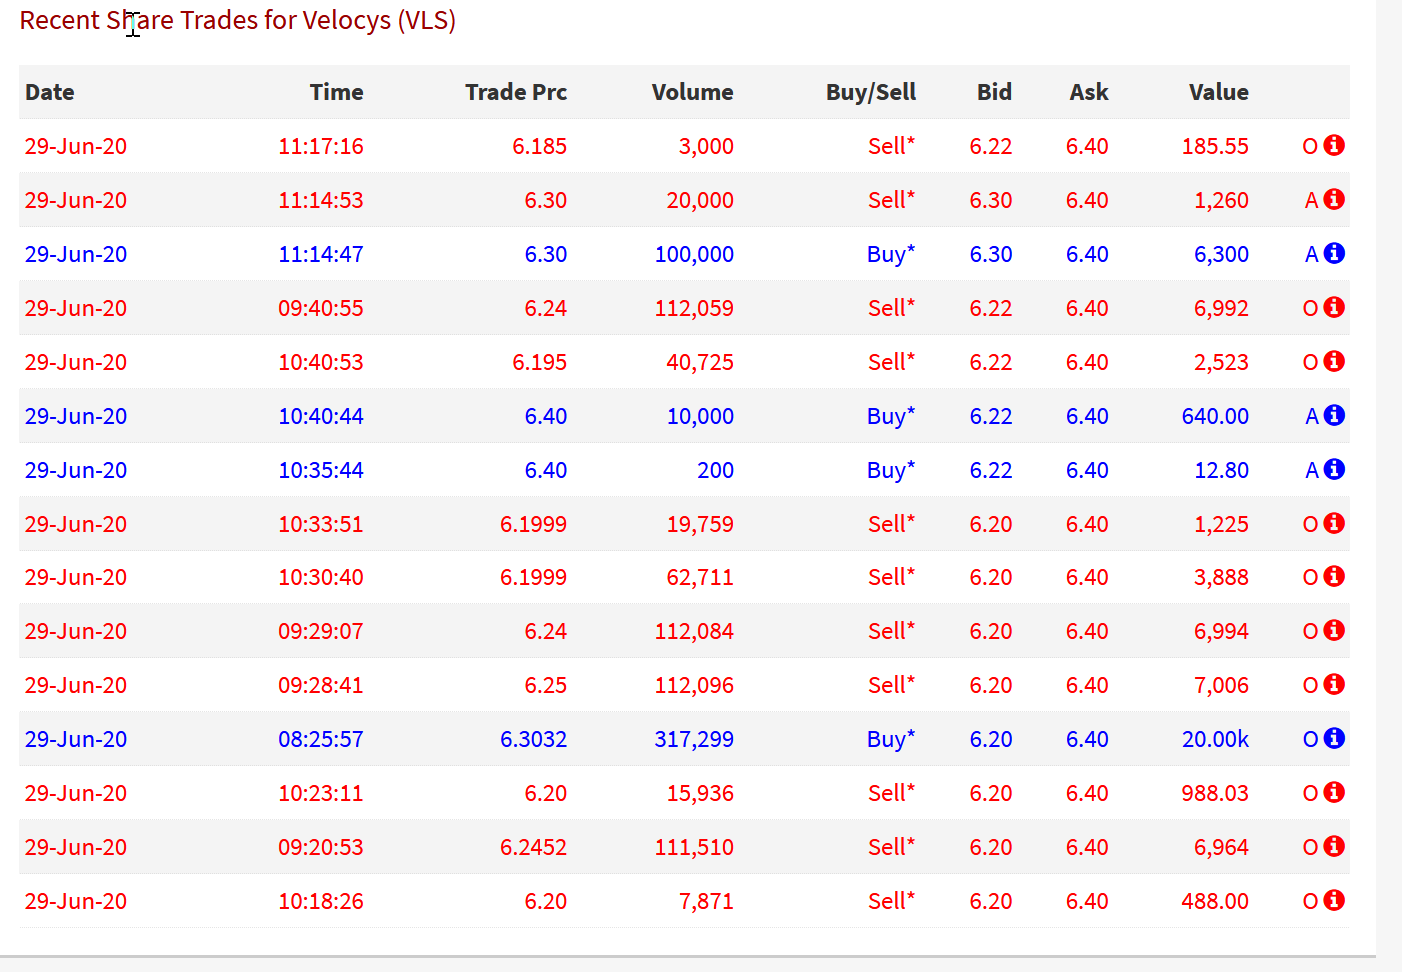Click info icon for 09:40:55 trade
The width and height of the screenshot is (1402, 972).
pos(1334,307)
